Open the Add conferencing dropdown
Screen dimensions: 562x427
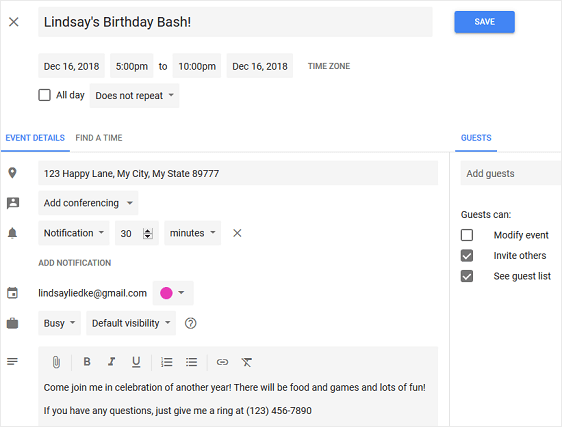(88, 203)
